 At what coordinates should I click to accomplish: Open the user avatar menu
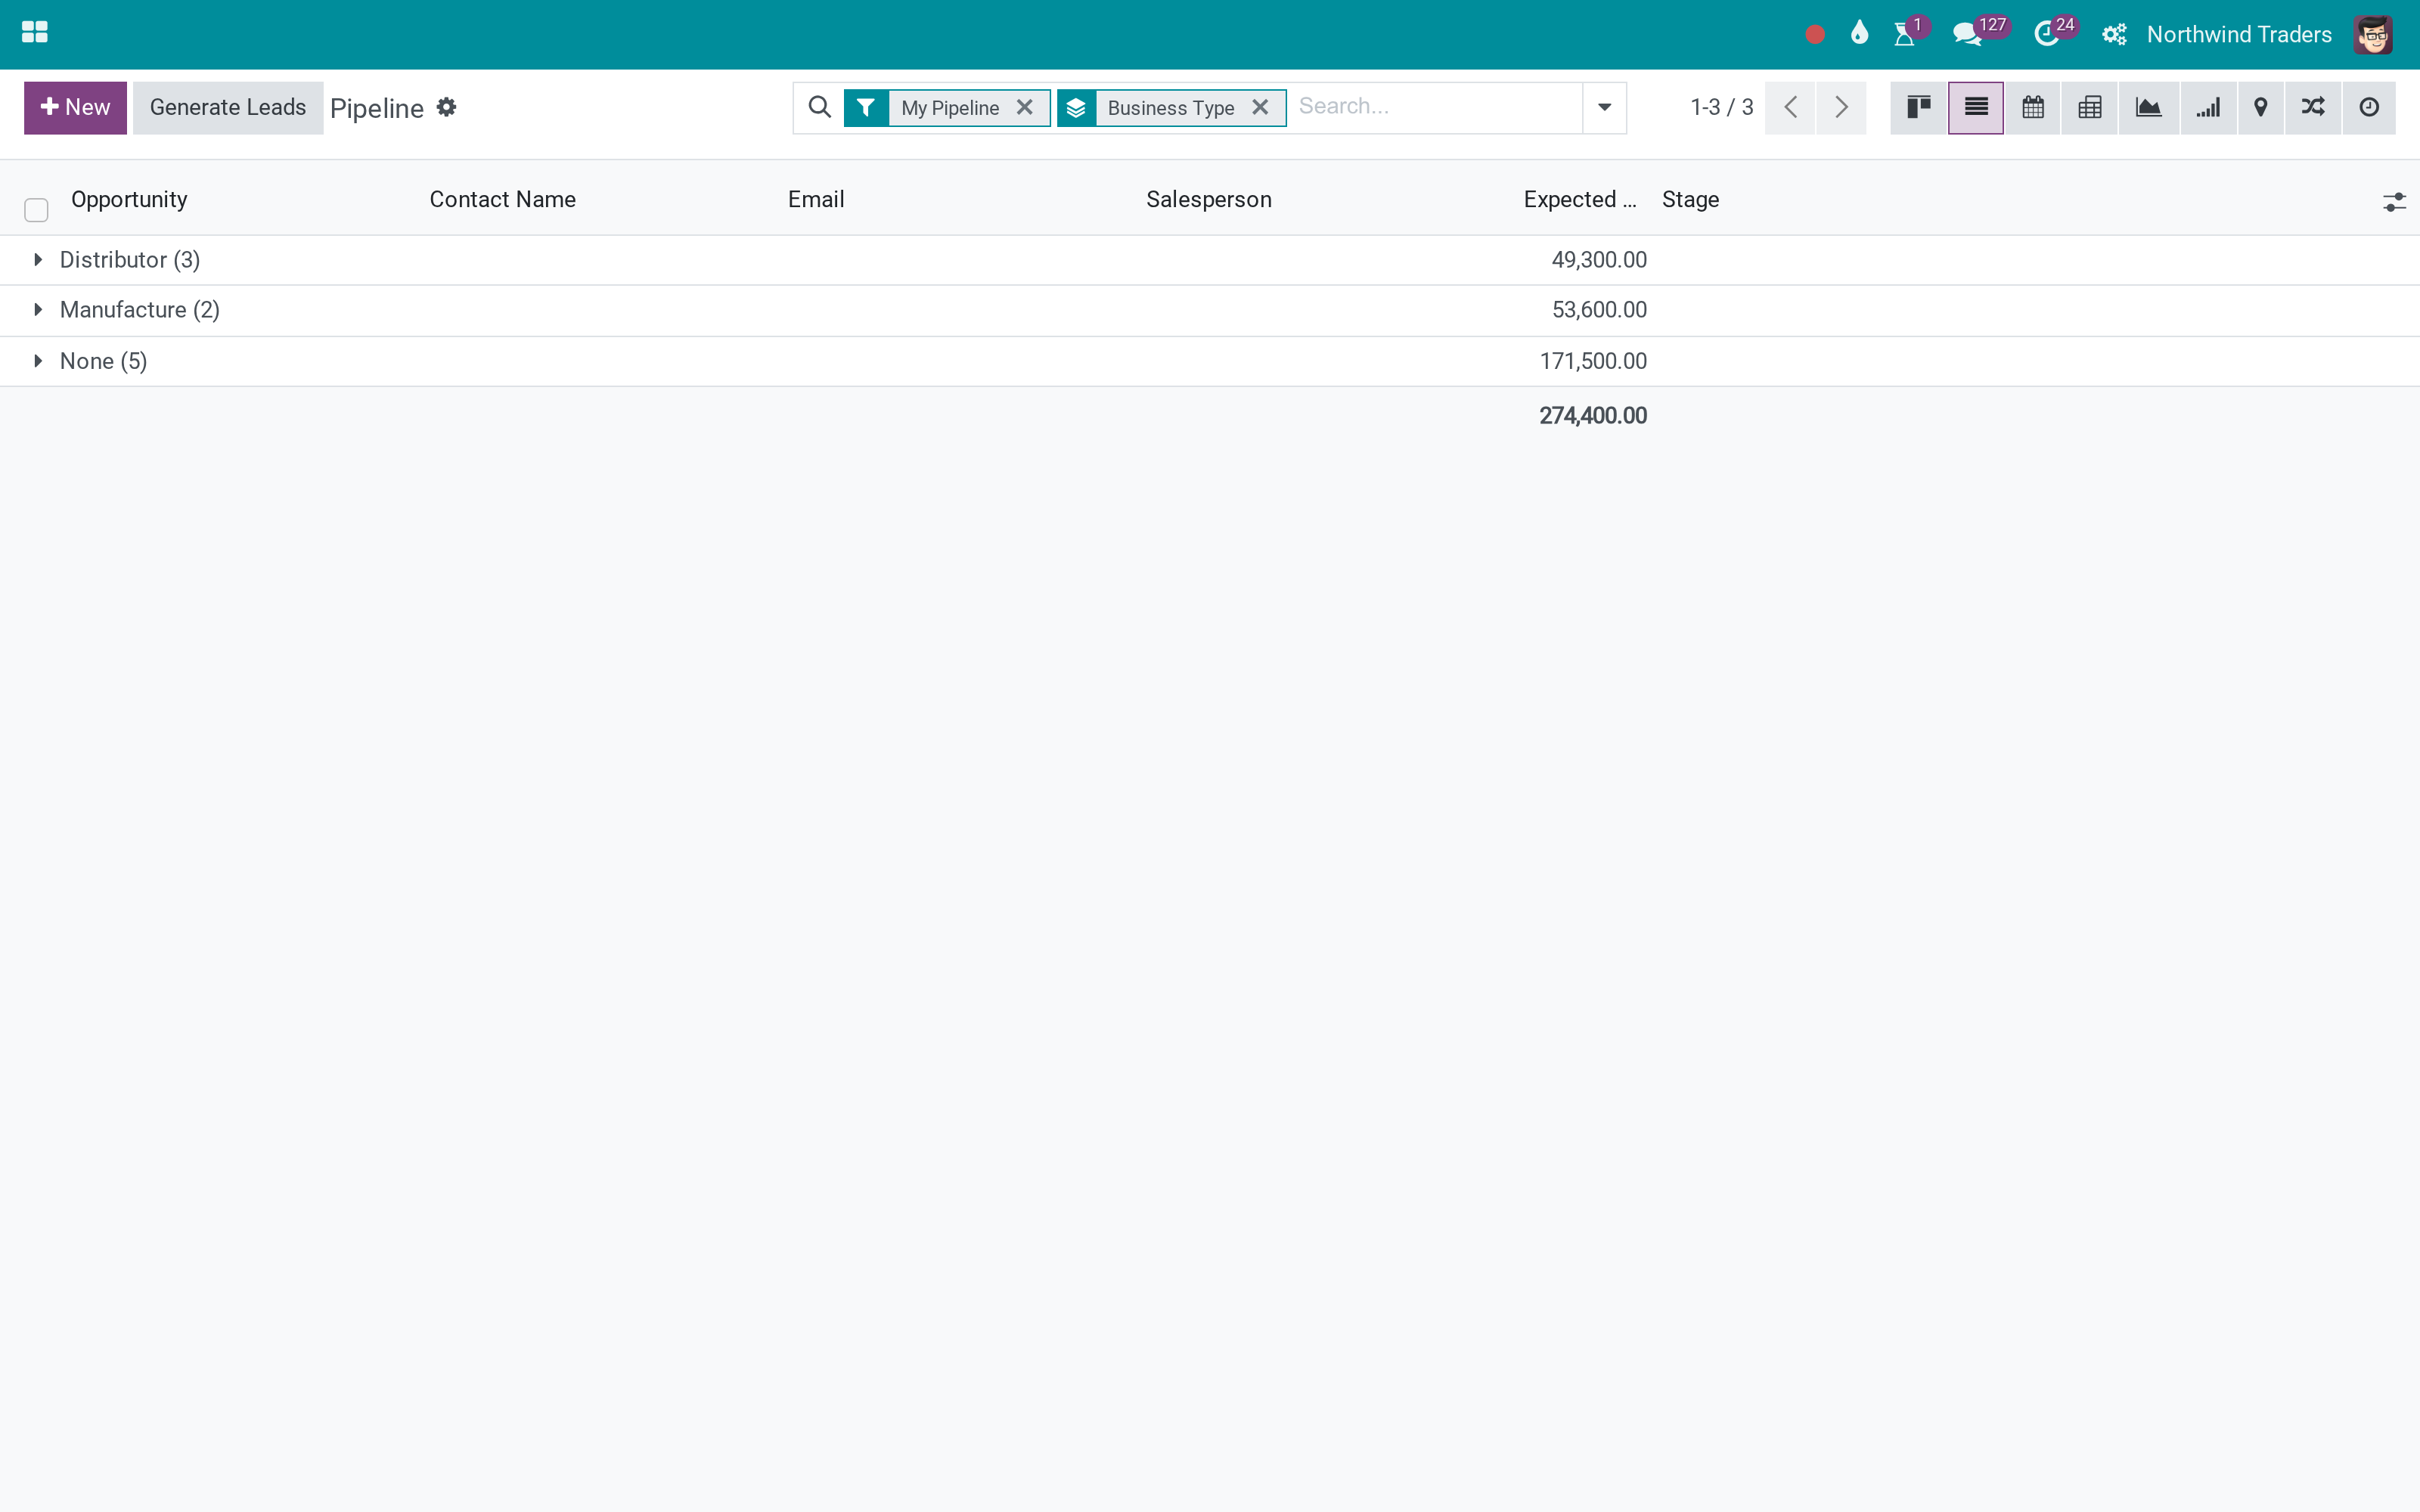(x=2373, y=34)
